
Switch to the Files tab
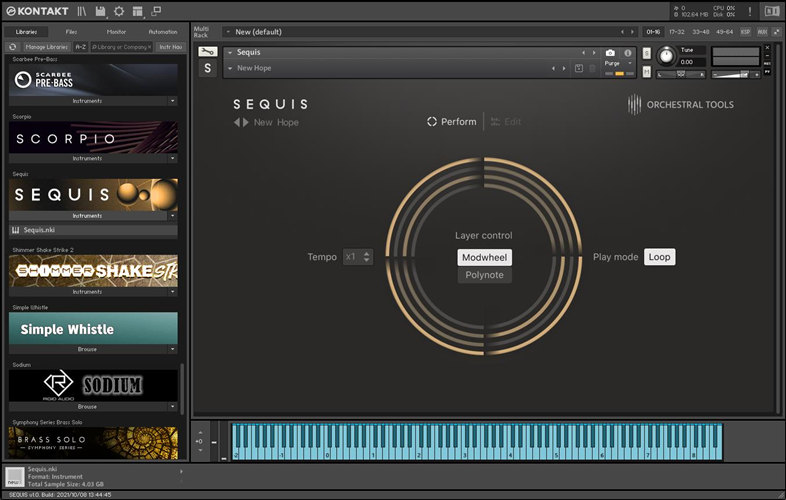(x=71, y=32)
